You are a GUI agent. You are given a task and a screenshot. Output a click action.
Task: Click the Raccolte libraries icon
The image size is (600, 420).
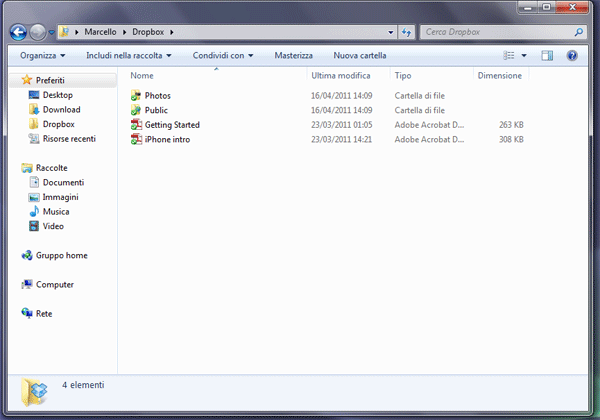[x=27, y=168]
